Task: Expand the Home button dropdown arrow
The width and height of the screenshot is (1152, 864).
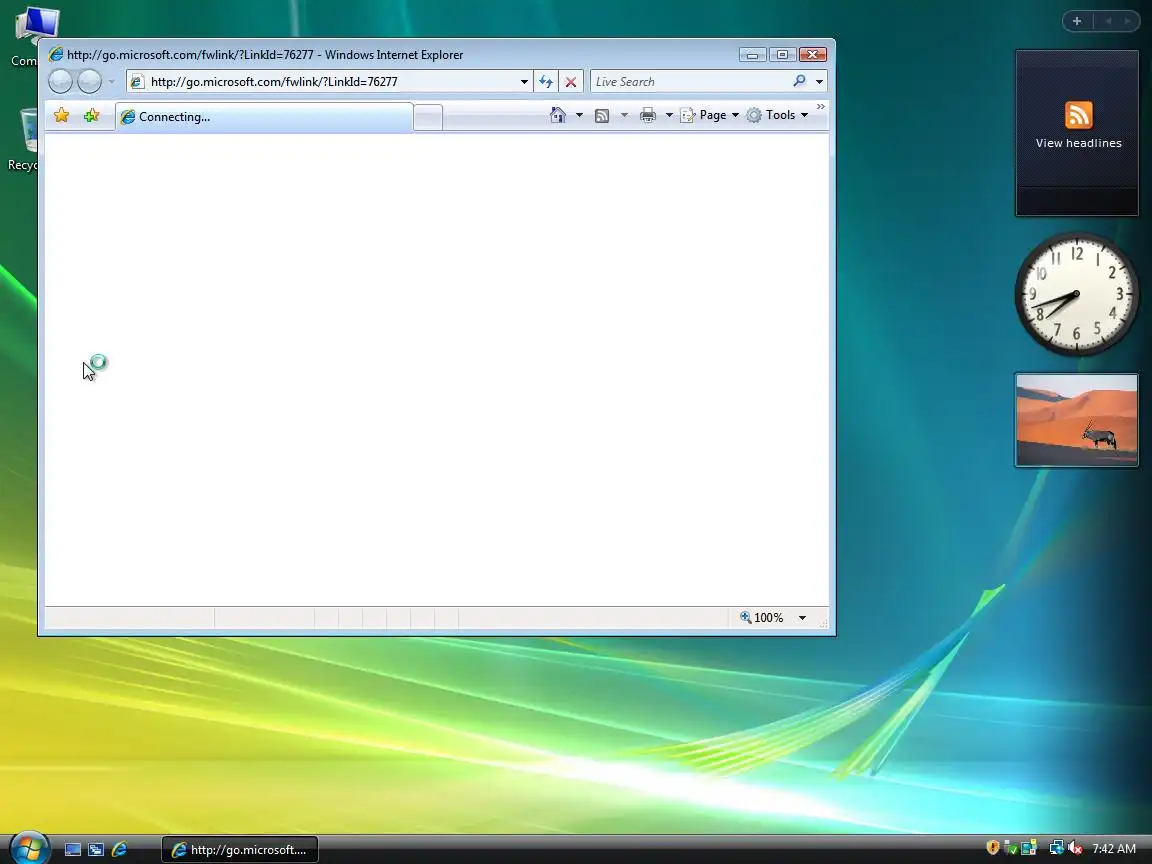Action: (x=579, y=115)
